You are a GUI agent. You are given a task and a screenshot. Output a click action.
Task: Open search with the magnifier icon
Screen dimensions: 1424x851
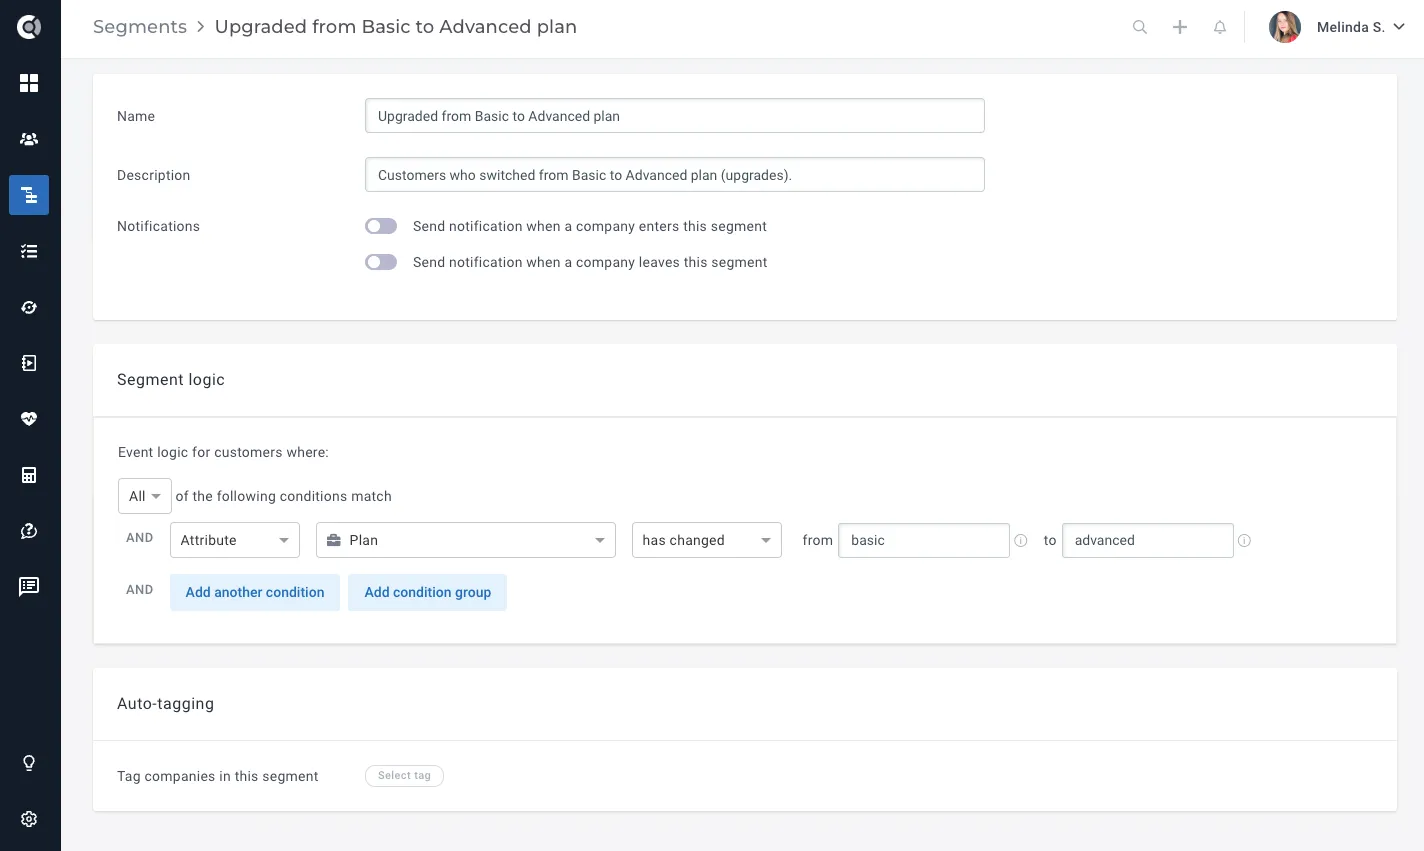[x=1140, y=27]
